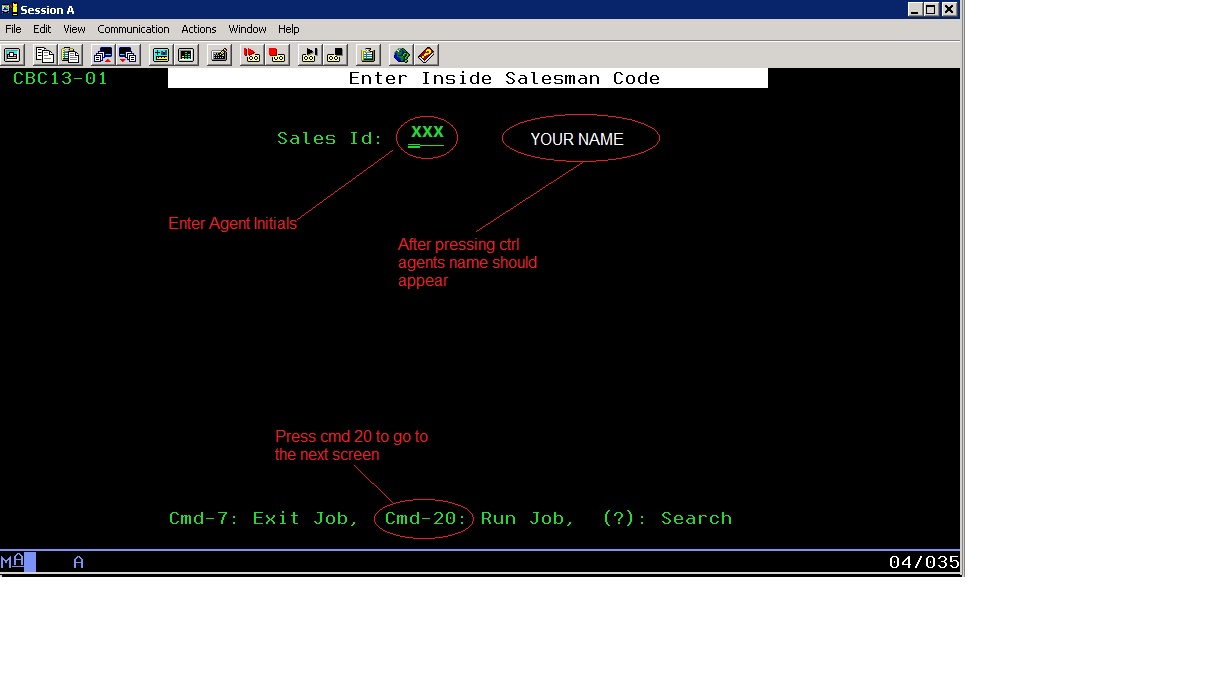The height and width of the screenshot is (692, 1230).
Task: Open the Communication menu
Action: click(133, 29)
